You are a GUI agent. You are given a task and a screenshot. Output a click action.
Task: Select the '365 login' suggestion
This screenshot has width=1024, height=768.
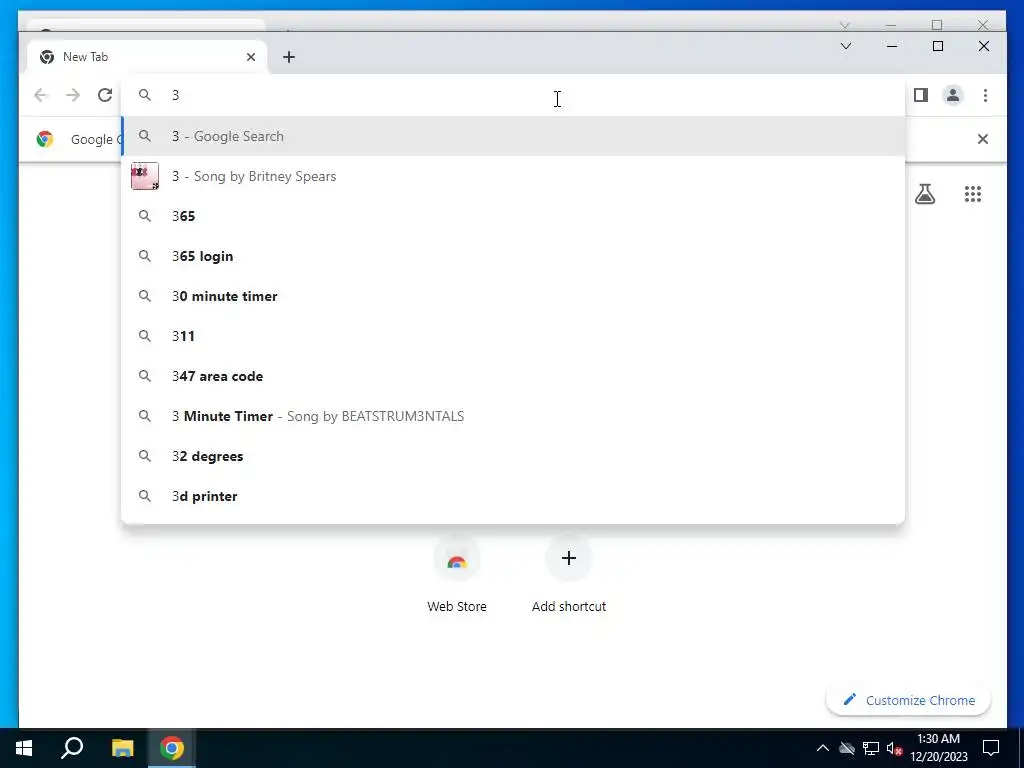point(513,256)
